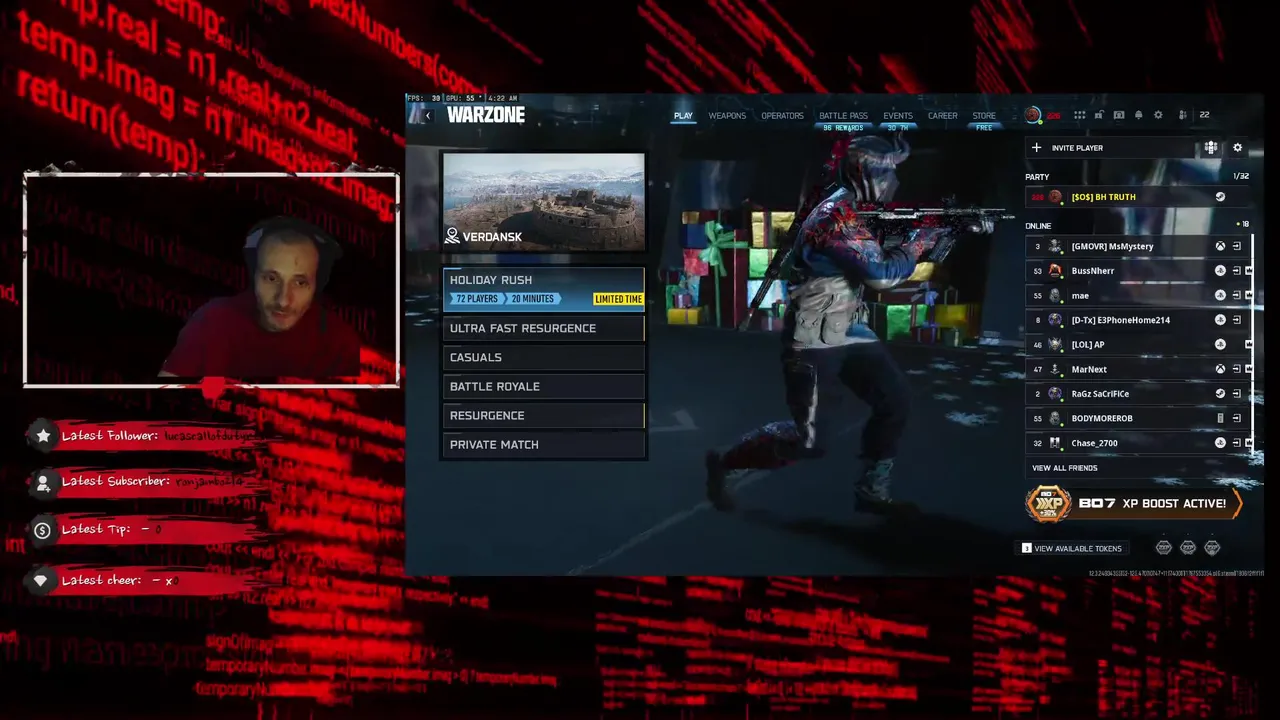Switch to the Operators tab

[782, 116]
